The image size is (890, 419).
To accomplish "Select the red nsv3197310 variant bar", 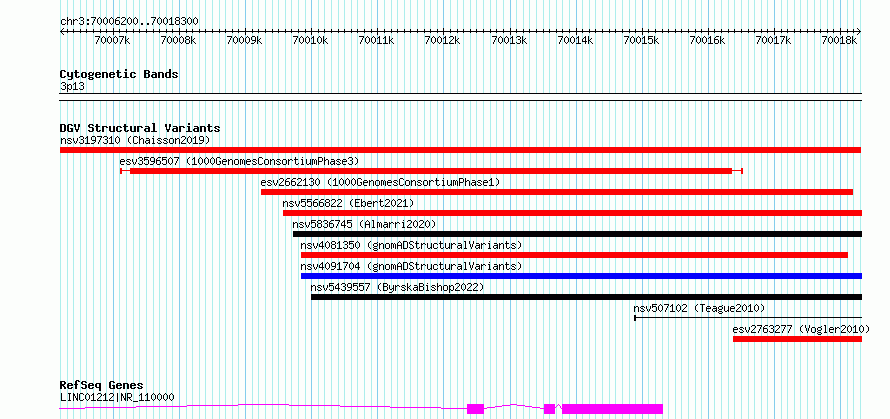I will tap(460, 150).
